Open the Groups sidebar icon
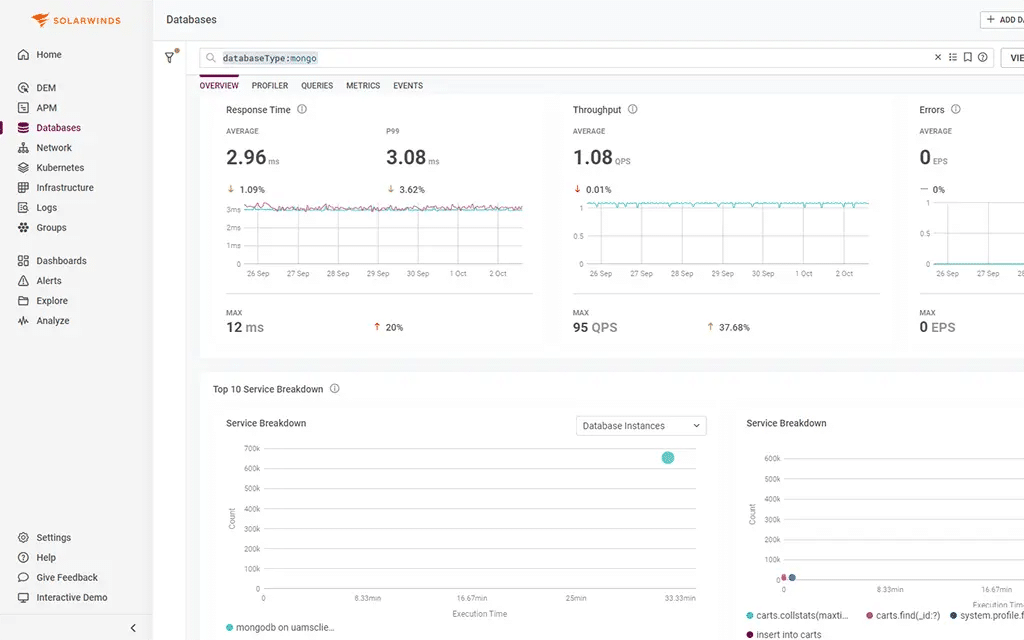The width and height of the screenshot is (1024, 640). tap(24, 227)
